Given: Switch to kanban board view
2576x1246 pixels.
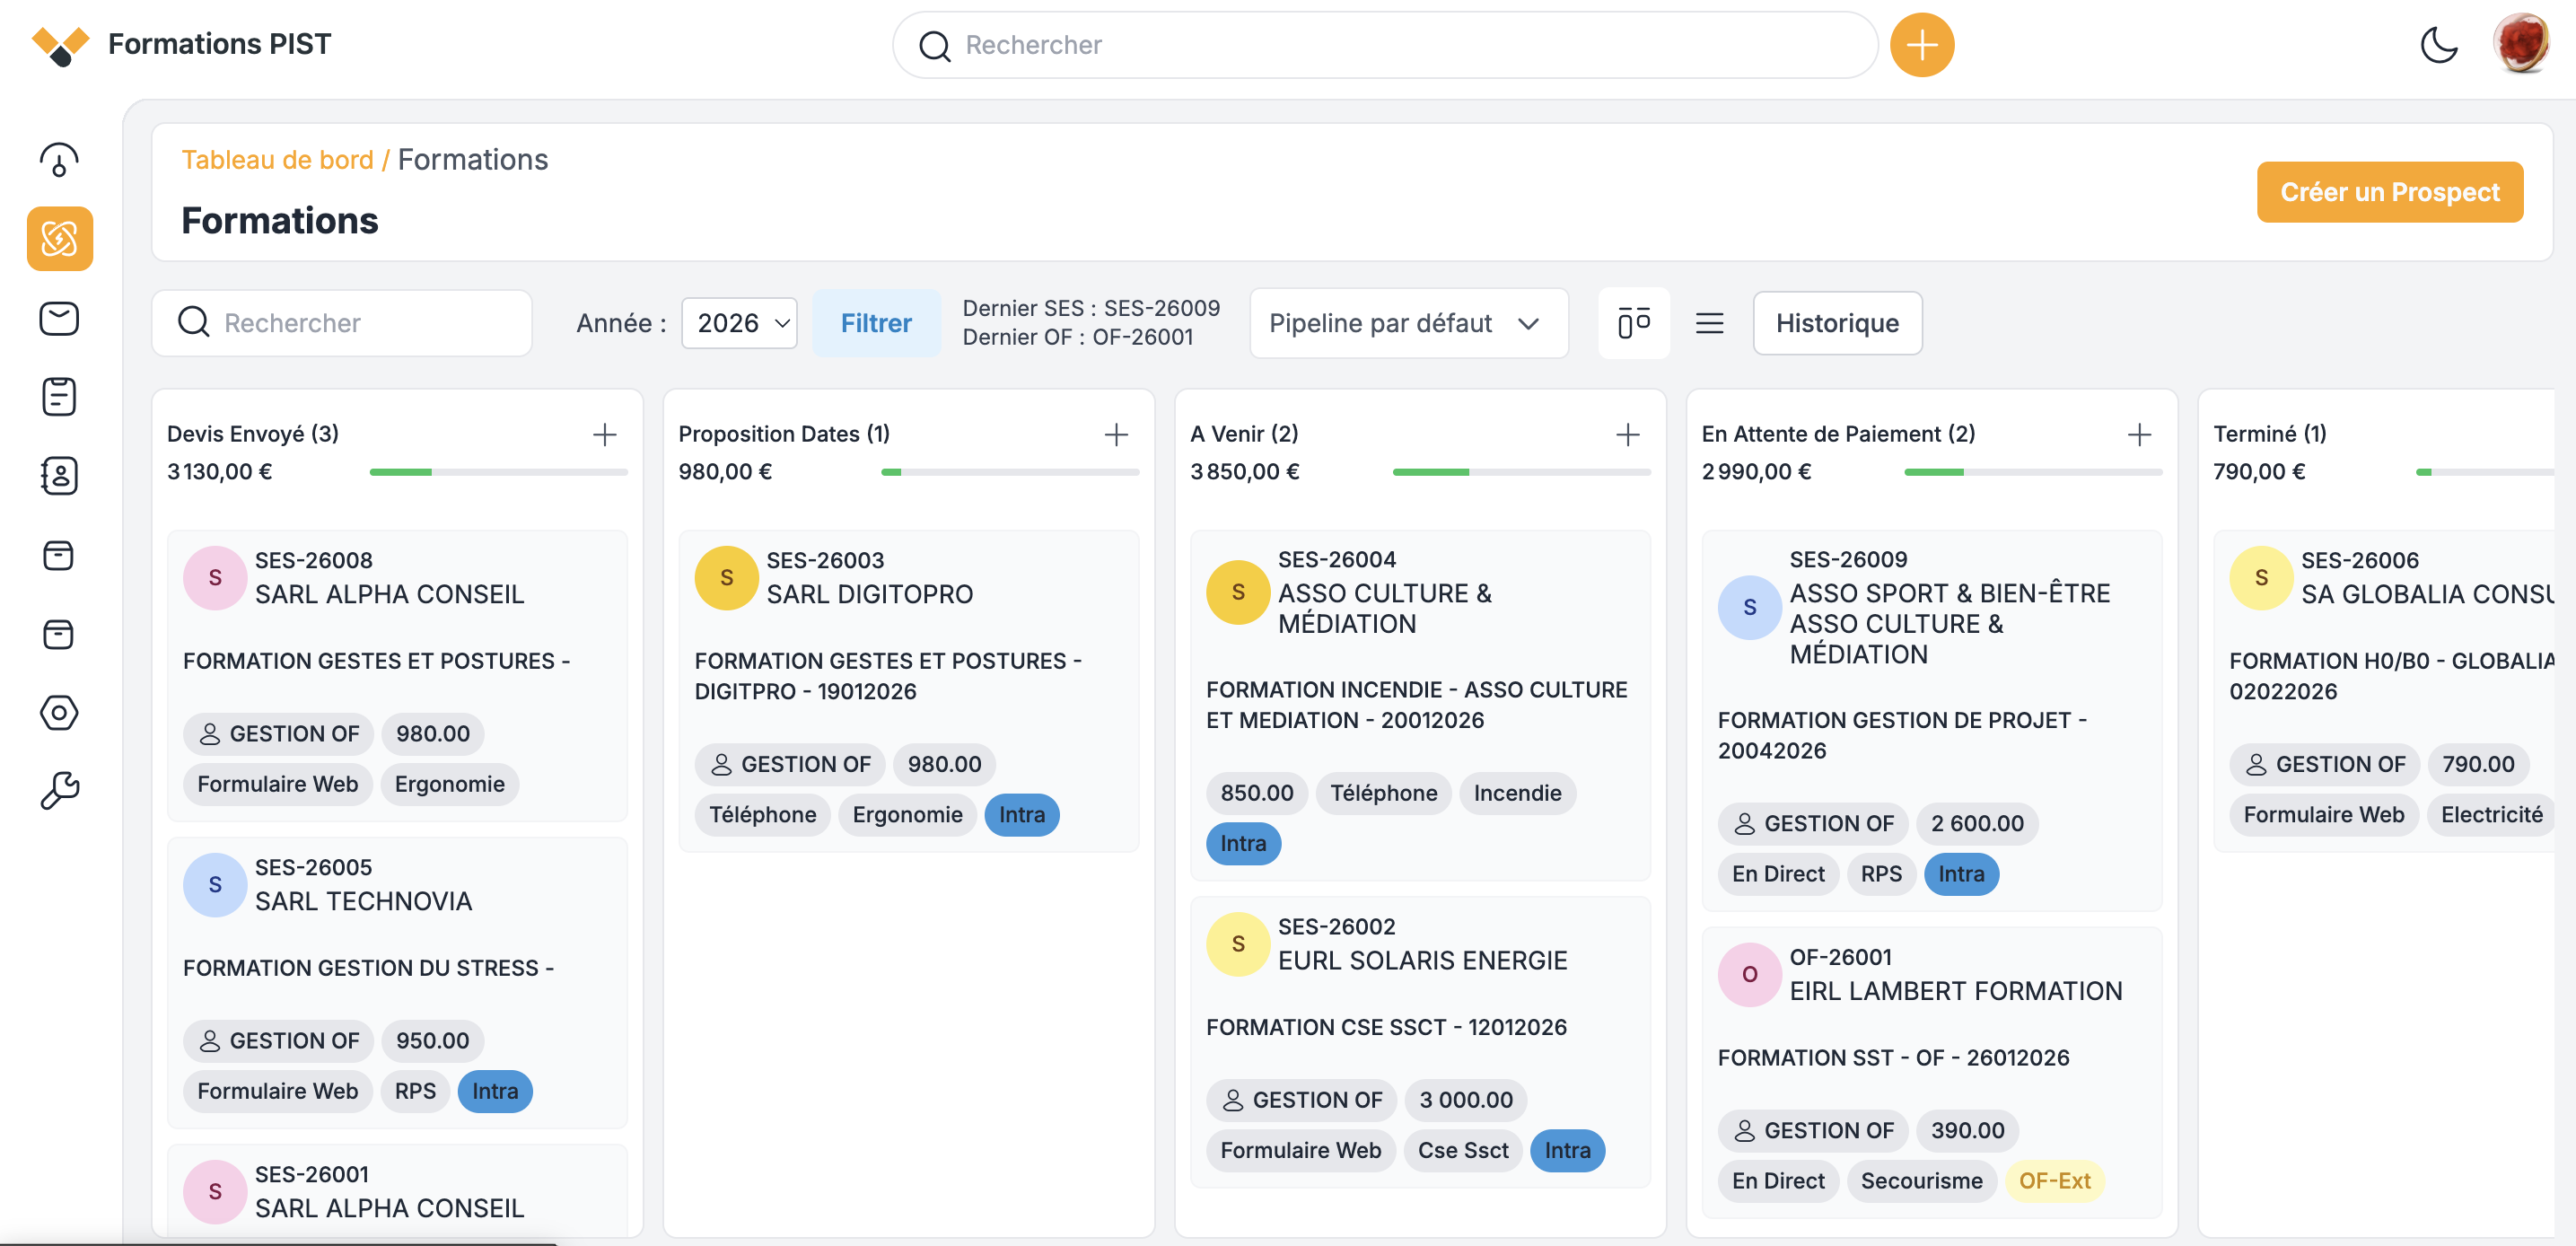Looking at the screenshot, I should click(1633, 323).
